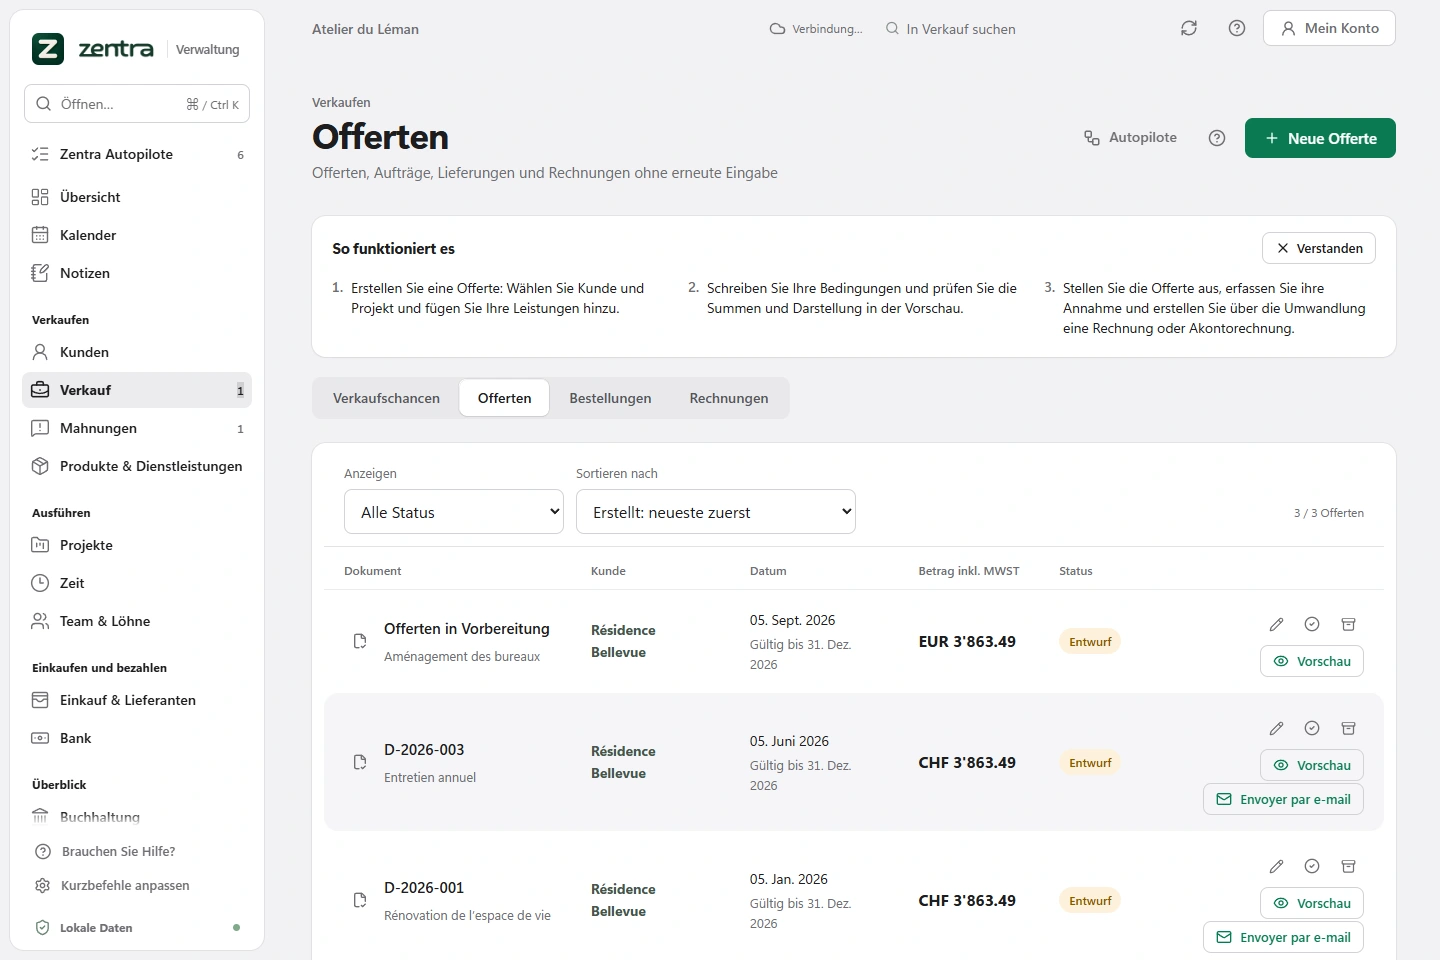The image size is (1440, 960).
Task: Go to Kunden in the sidebar
Action: [x=137, y=352]
